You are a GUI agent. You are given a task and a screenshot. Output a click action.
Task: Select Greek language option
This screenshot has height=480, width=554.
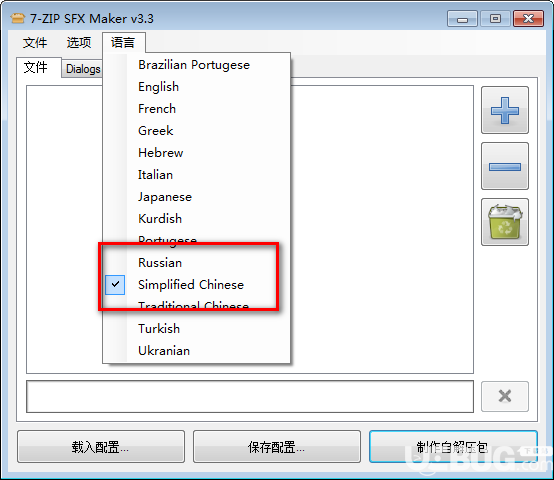click(196, 130)
